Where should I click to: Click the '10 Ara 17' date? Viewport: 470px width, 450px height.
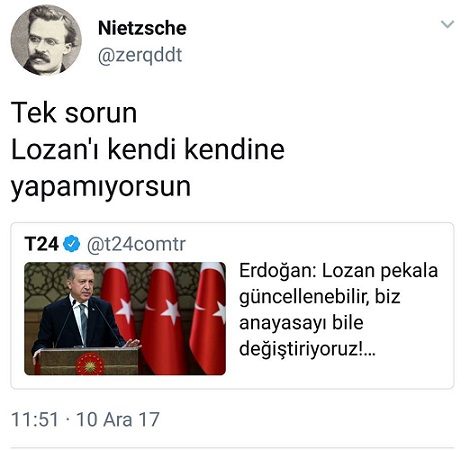point(118,419)
